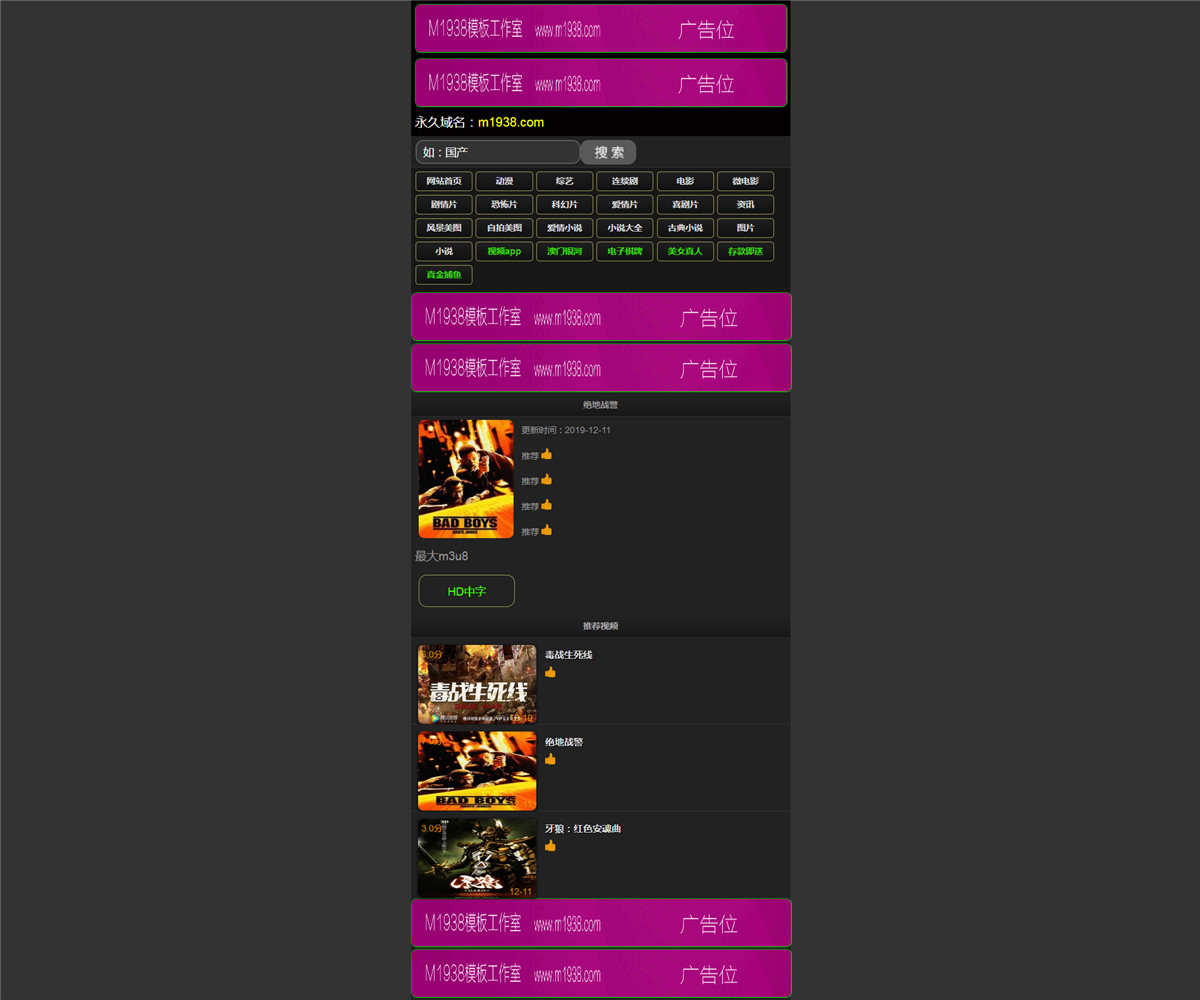The width and height of the screenshot is (1200, 1000).
Task: Open the 牙狼：红色安魂曲 video thumbnail
Action: point(477,858)
